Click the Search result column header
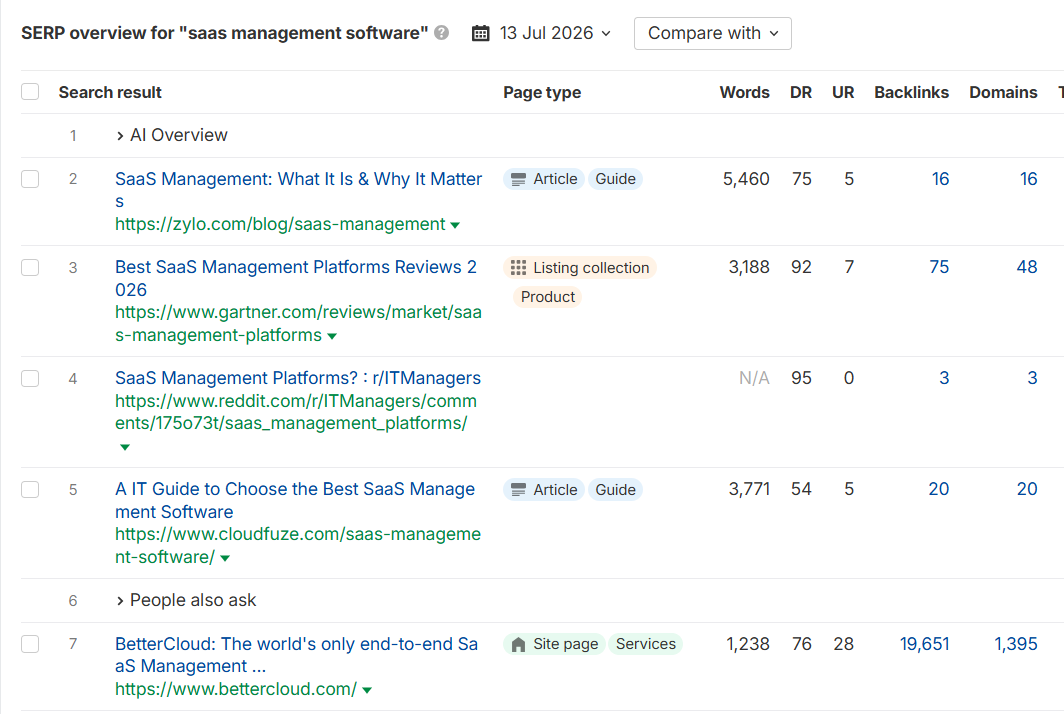The image size is (1064, 714). [110, 92]
